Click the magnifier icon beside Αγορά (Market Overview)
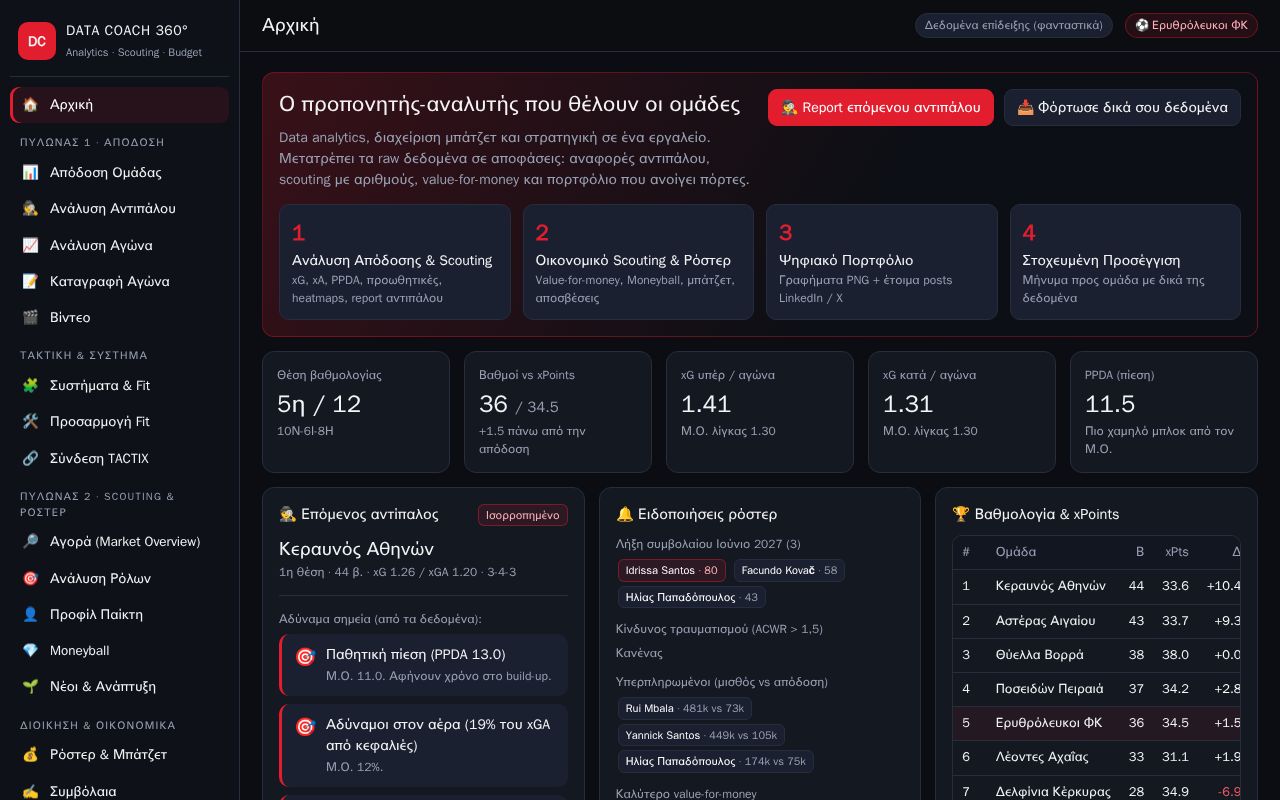Screen dimensions: 1280x800 point(30,541)
